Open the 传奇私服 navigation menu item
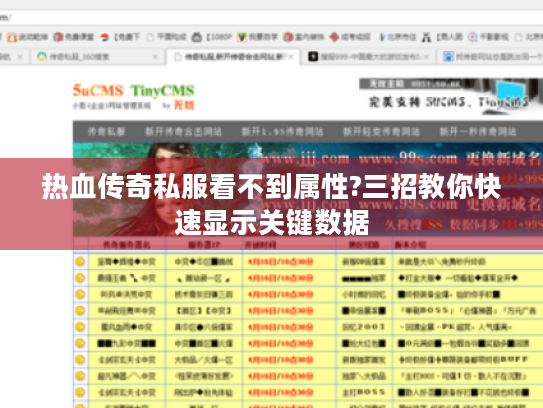 [x=106, y=132]
